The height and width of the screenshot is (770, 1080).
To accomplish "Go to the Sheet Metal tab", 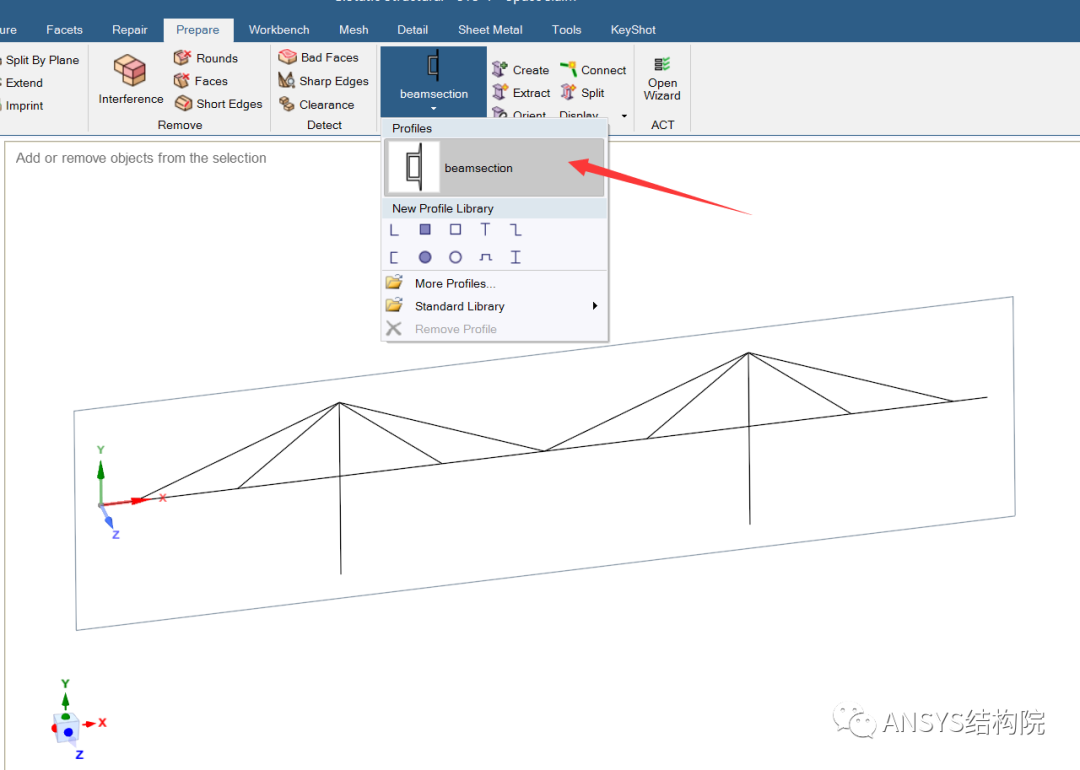I will coord(490,30).
